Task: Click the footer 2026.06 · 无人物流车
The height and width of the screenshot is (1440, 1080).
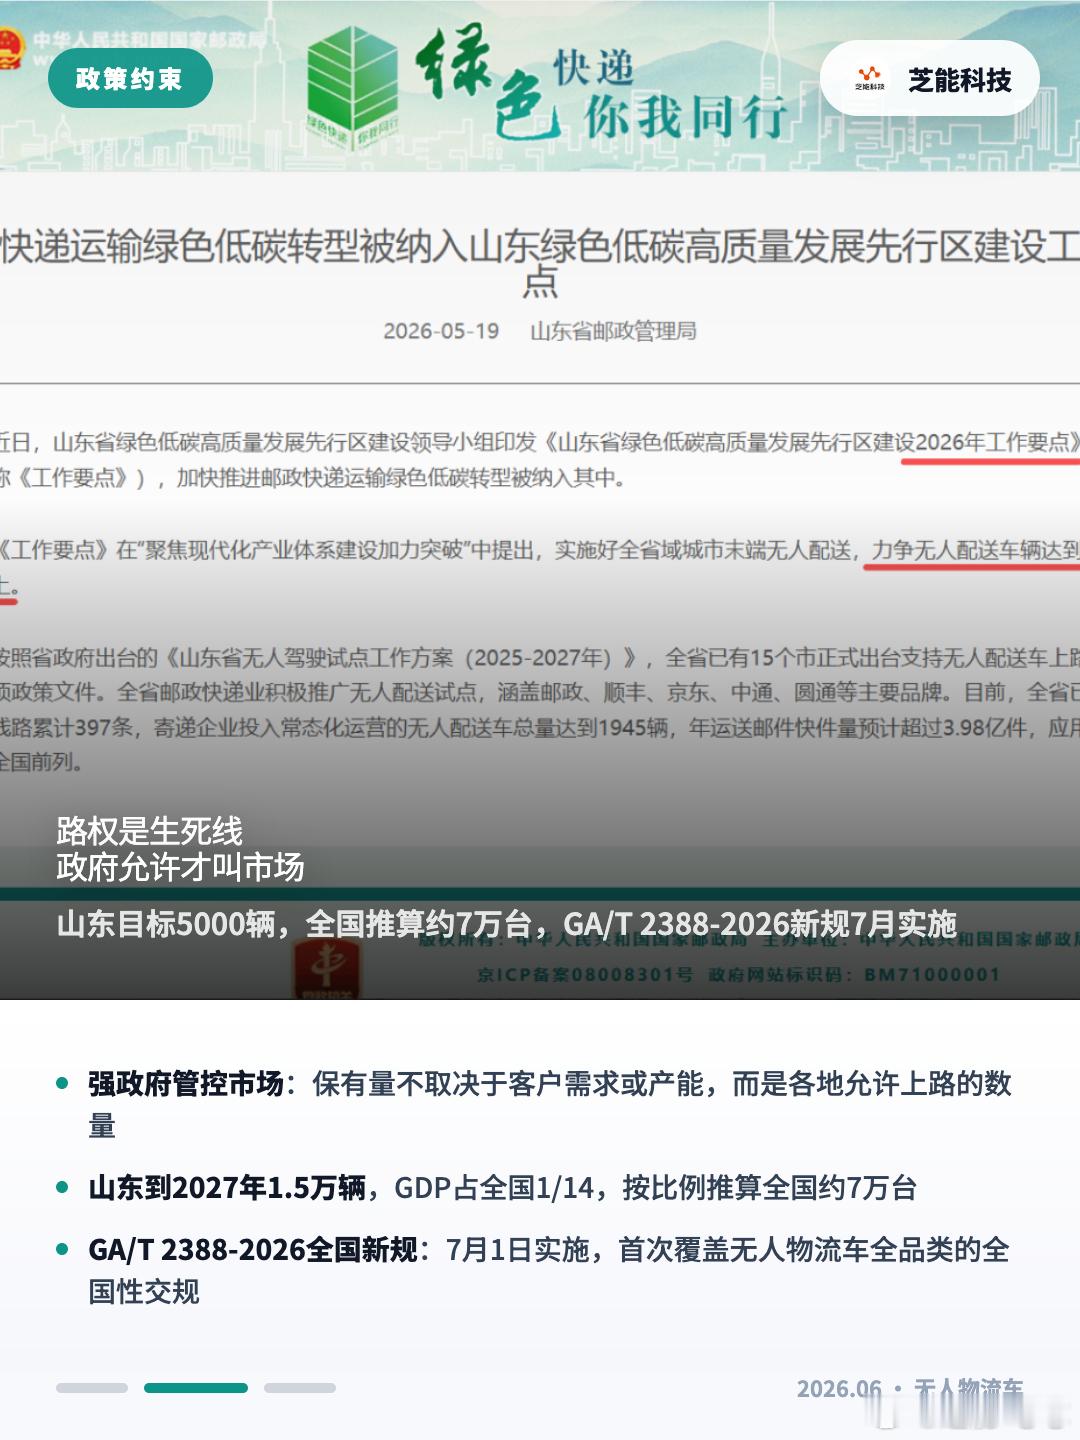Action: tap(910, 1388)
